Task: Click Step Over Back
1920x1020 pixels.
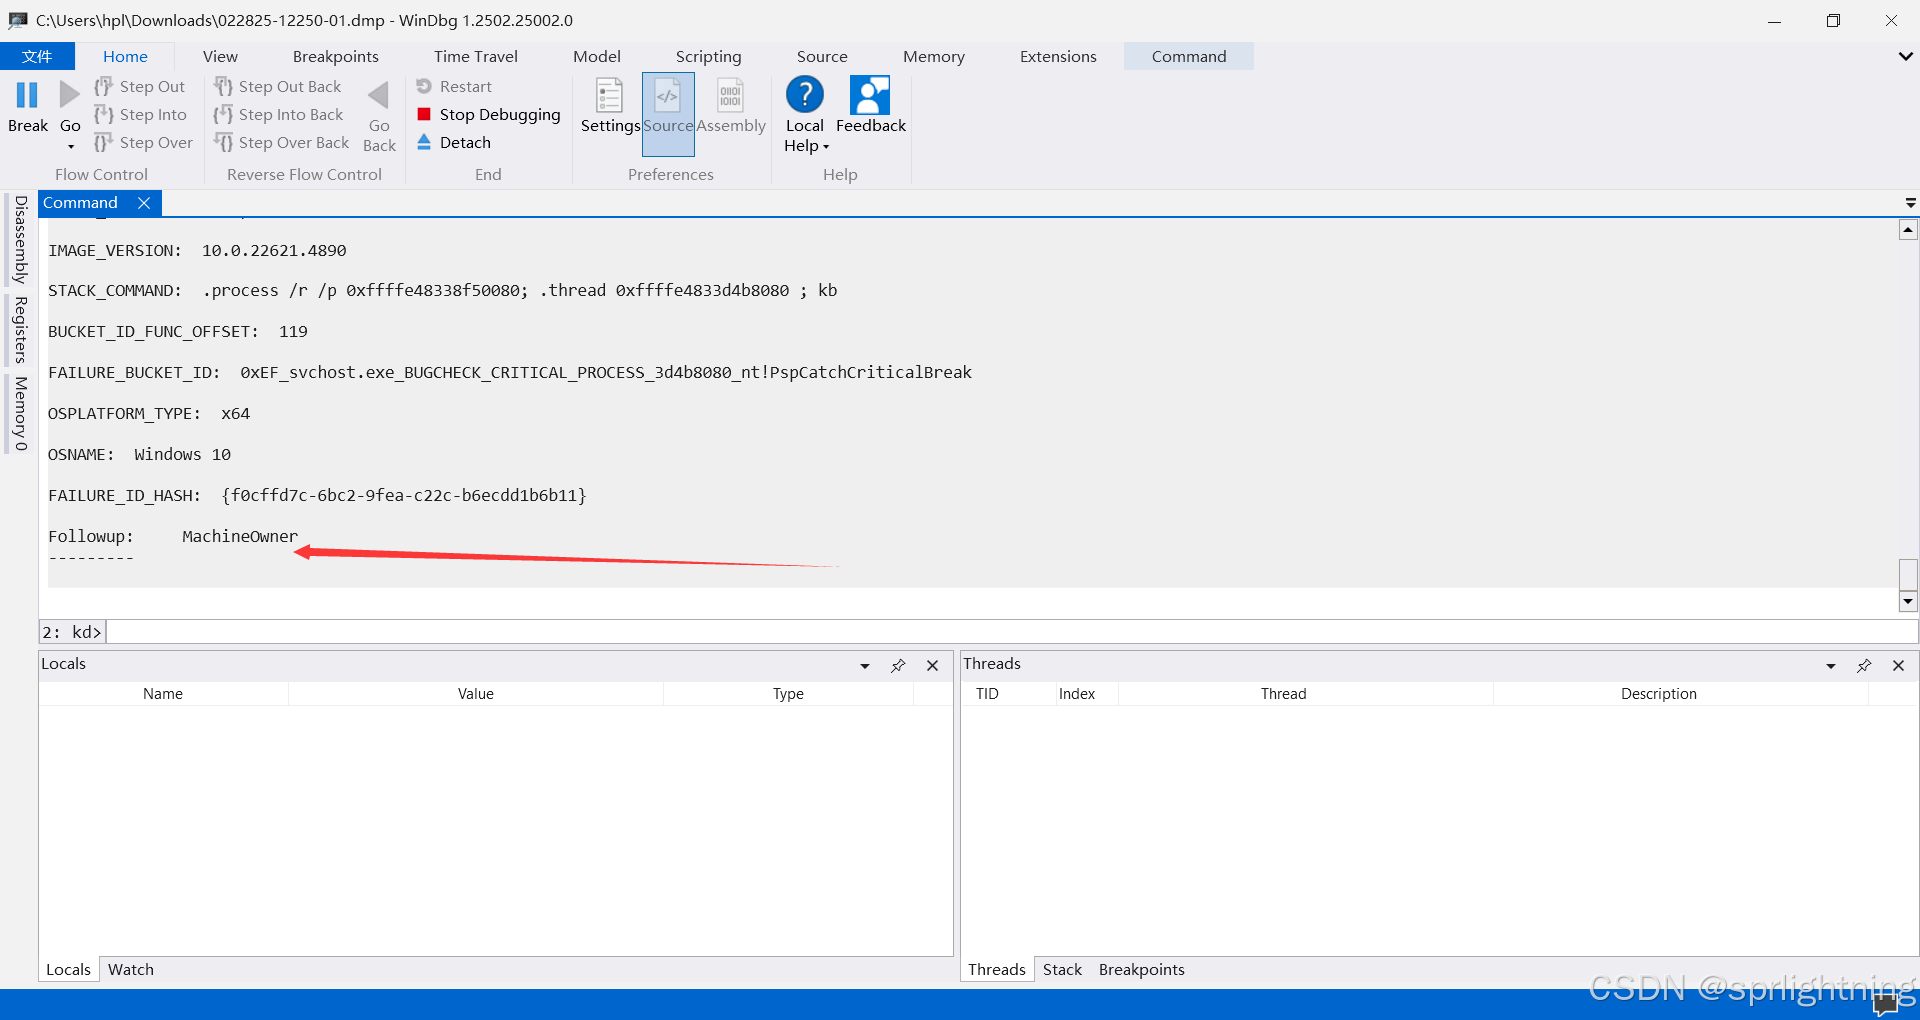Action: tap(282, 143)
